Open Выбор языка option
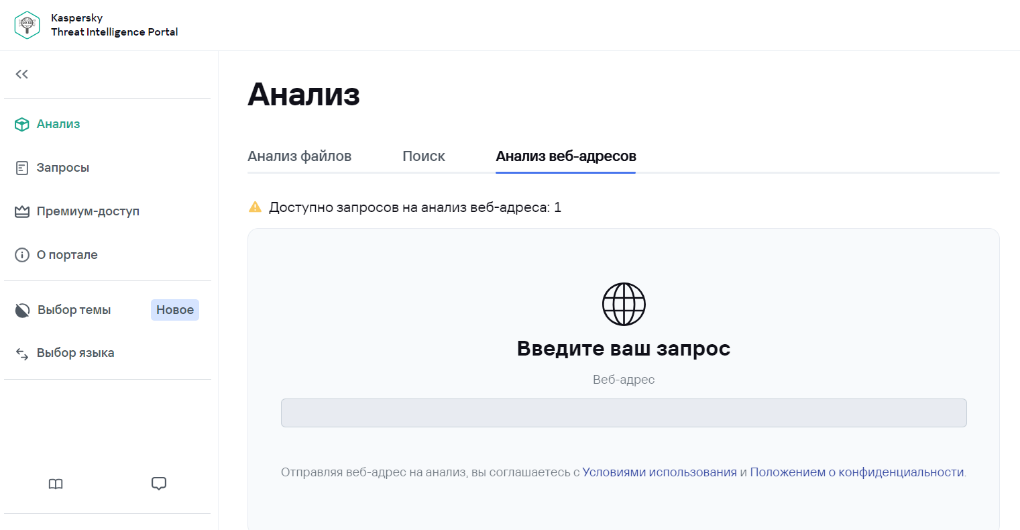 75,352
